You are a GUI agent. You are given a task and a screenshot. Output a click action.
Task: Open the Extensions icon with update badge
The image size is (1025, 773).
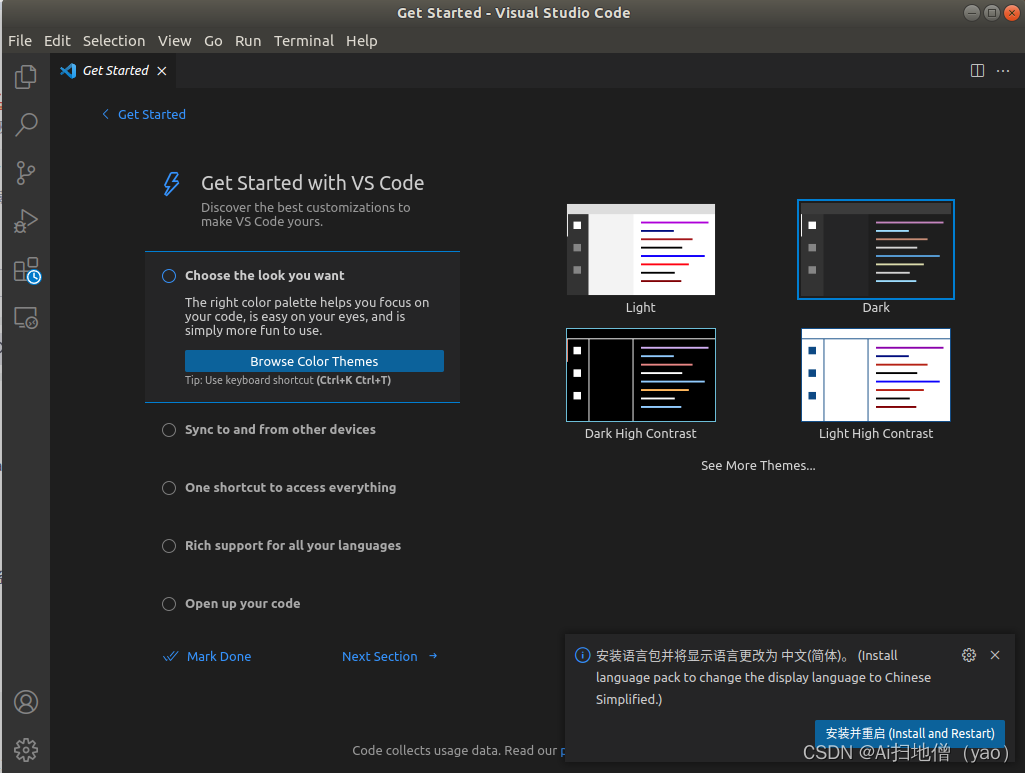(25, 269)
